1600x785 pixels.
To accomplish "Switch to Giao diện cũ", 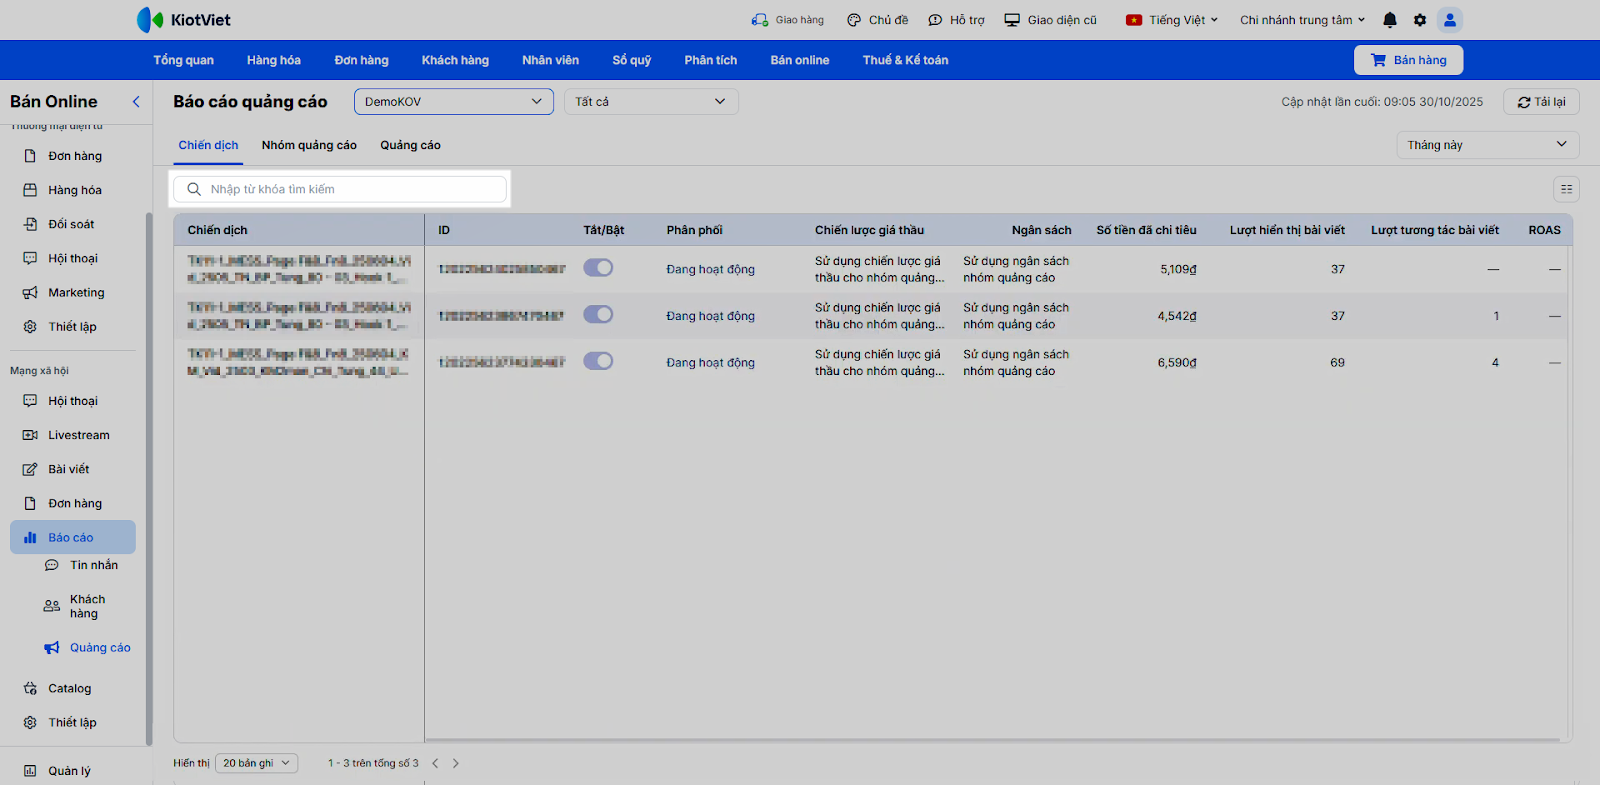I will coord(1050,20).
